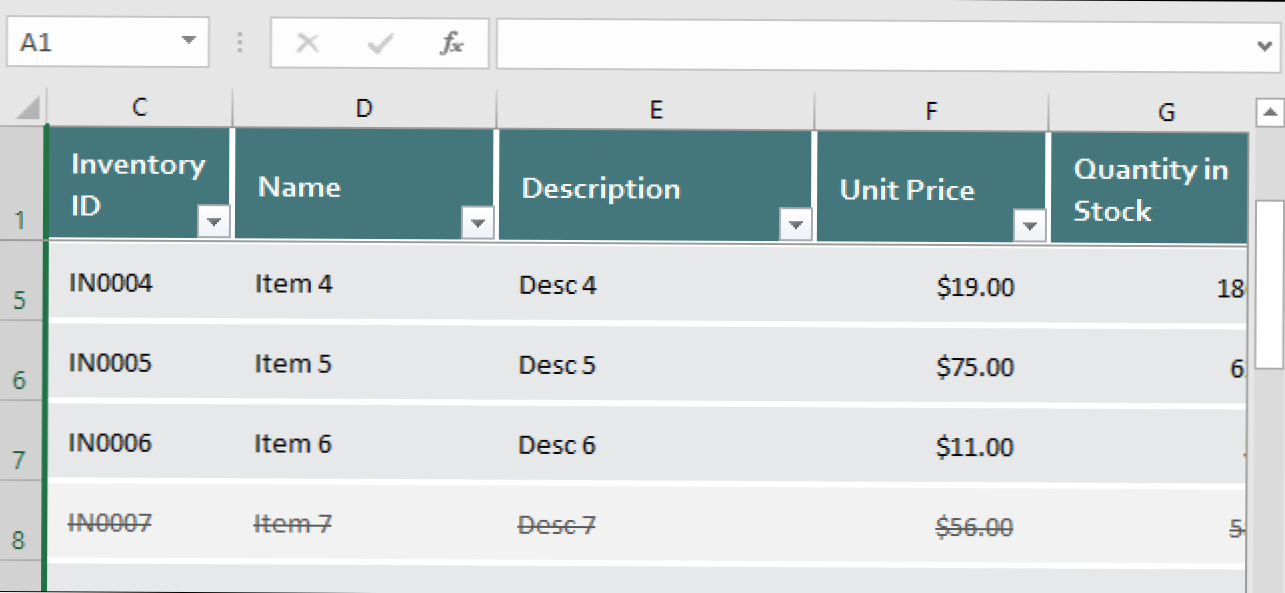Open the Unit Price filter dropdown

click(x=1028, y=226)
